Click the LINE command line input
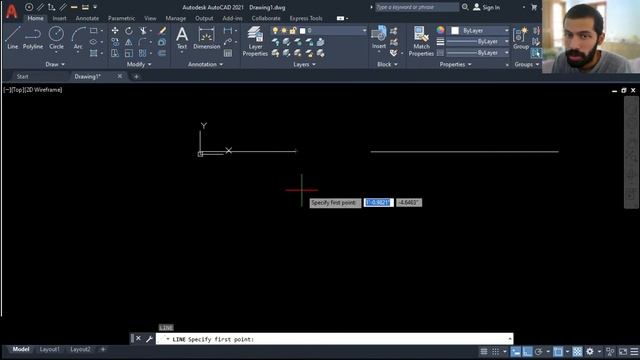Screen dimensions: 640x360 [334, 339]
